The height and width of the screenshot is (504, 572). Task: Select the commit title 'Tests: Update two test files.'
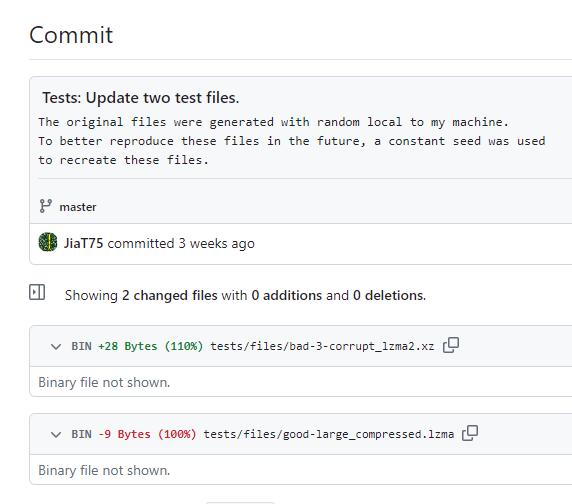(140, 98)
